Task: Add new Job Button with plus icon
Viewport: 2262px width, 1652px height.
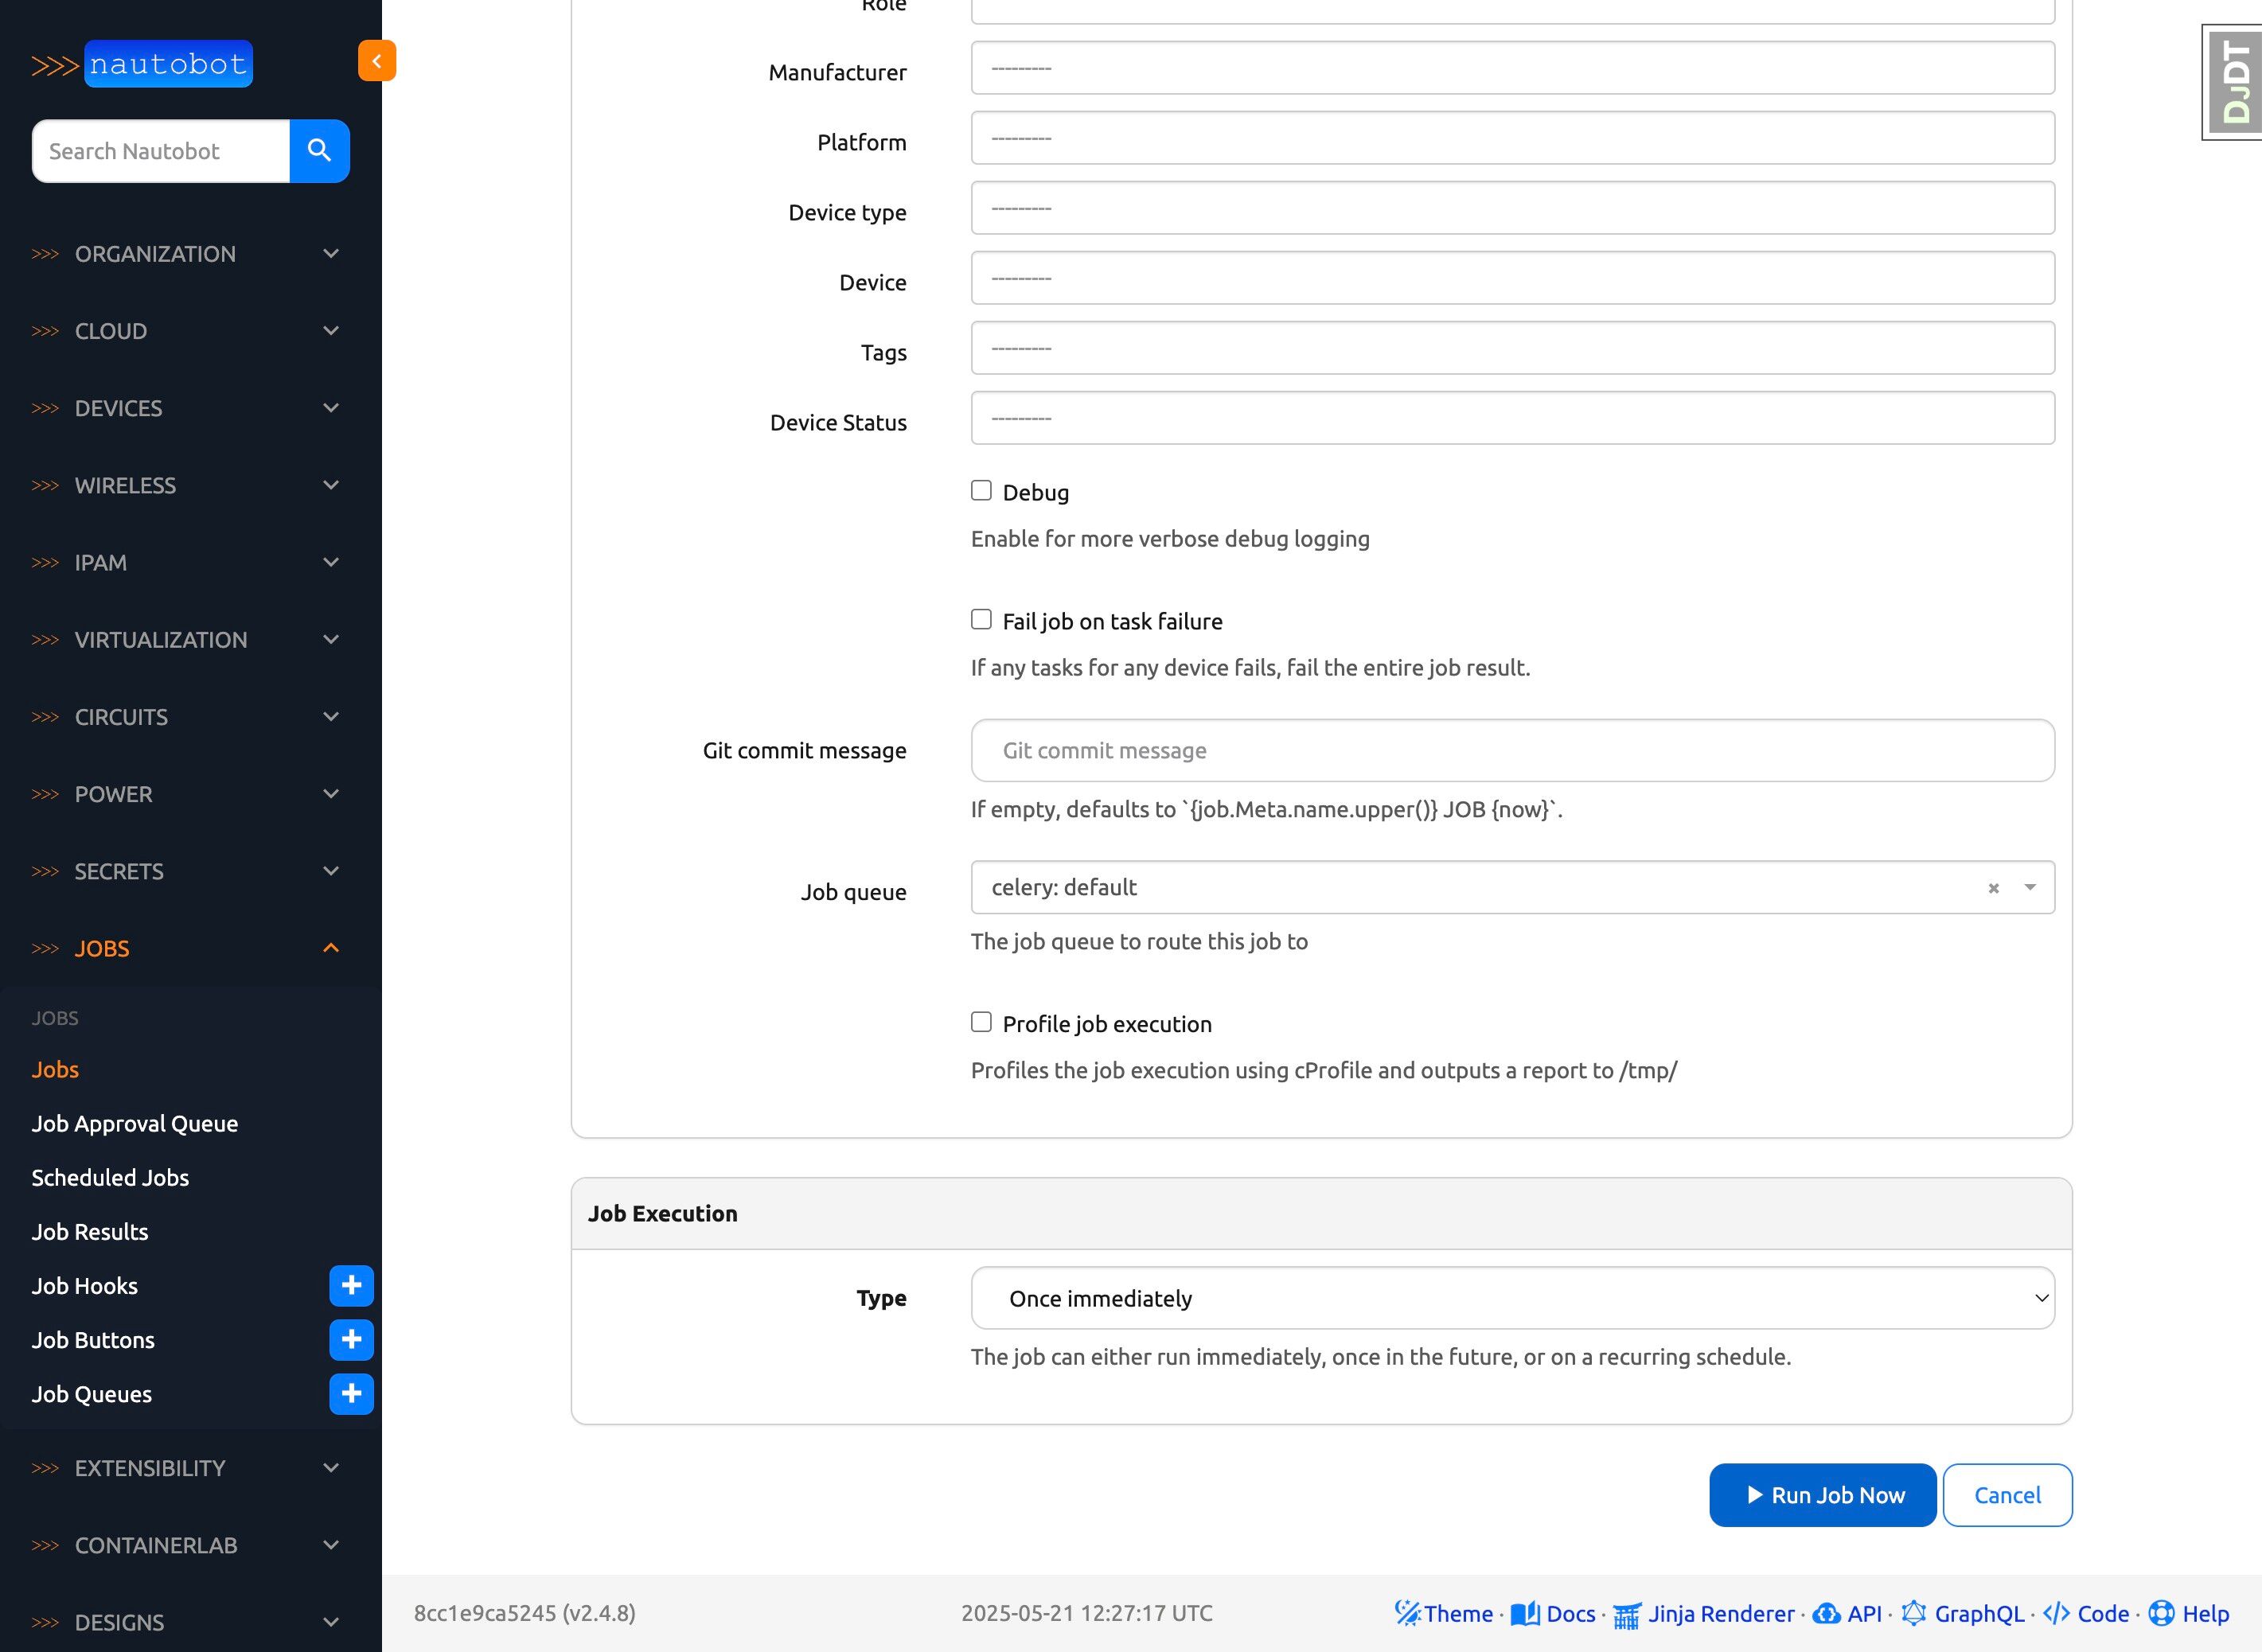Action: pos(351,1340)
